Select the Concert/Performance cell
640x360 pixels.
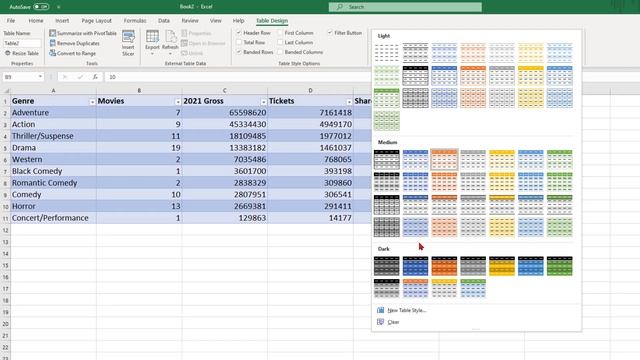[x=53, y=218]
